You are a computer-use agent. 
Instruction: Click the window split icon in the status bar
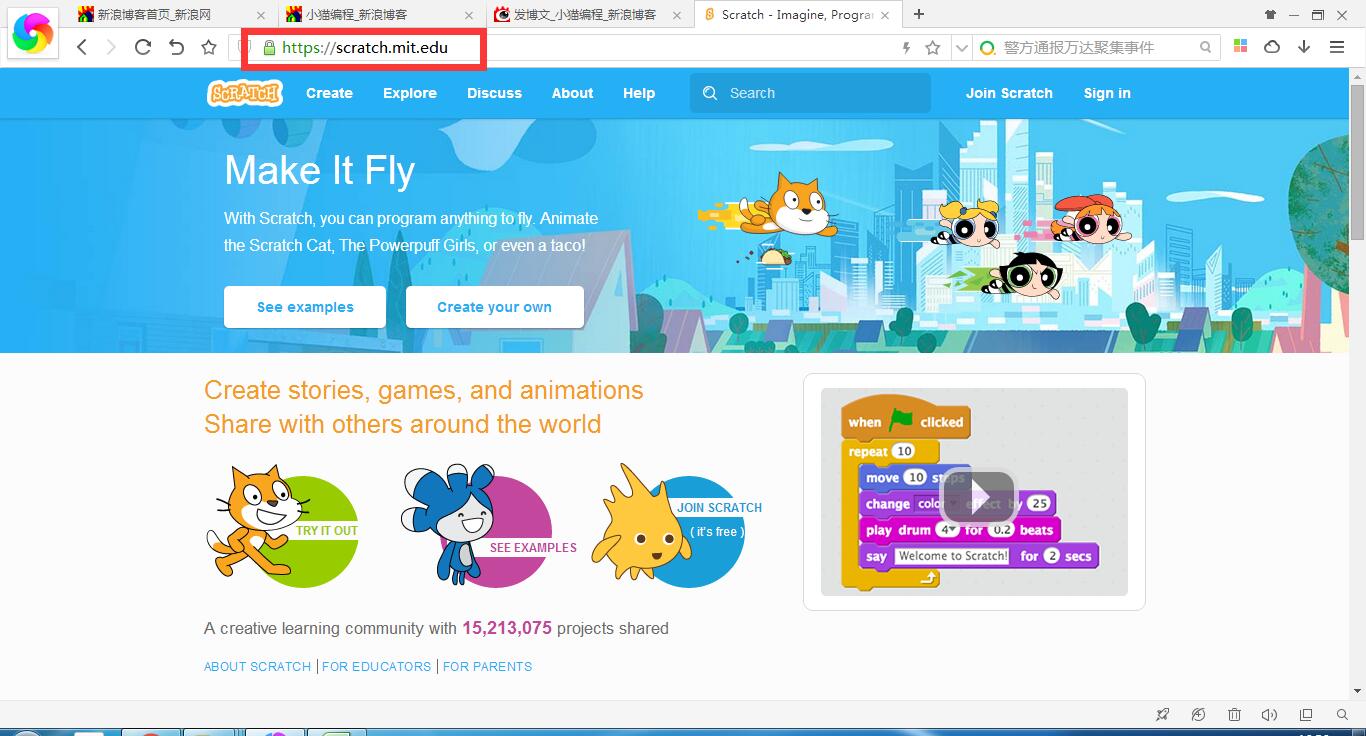tap(1306, 715)
